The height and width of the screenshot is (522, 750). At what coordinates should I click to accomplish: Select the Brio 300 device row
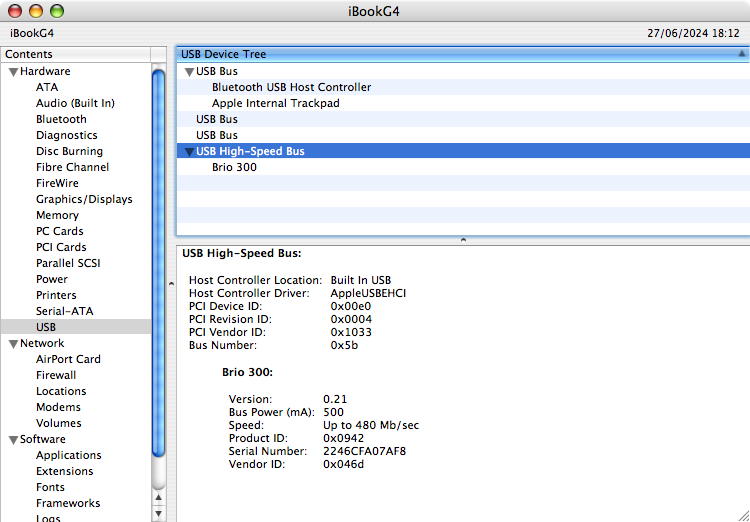[x=463, y=167]
